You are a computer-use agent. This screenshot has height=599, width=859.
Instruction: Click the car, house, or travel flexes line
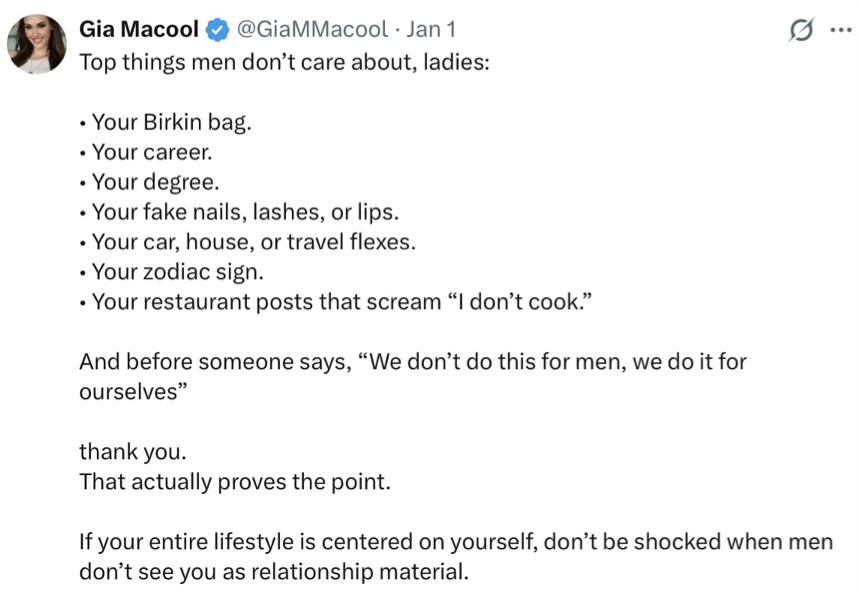coord(252,242)
